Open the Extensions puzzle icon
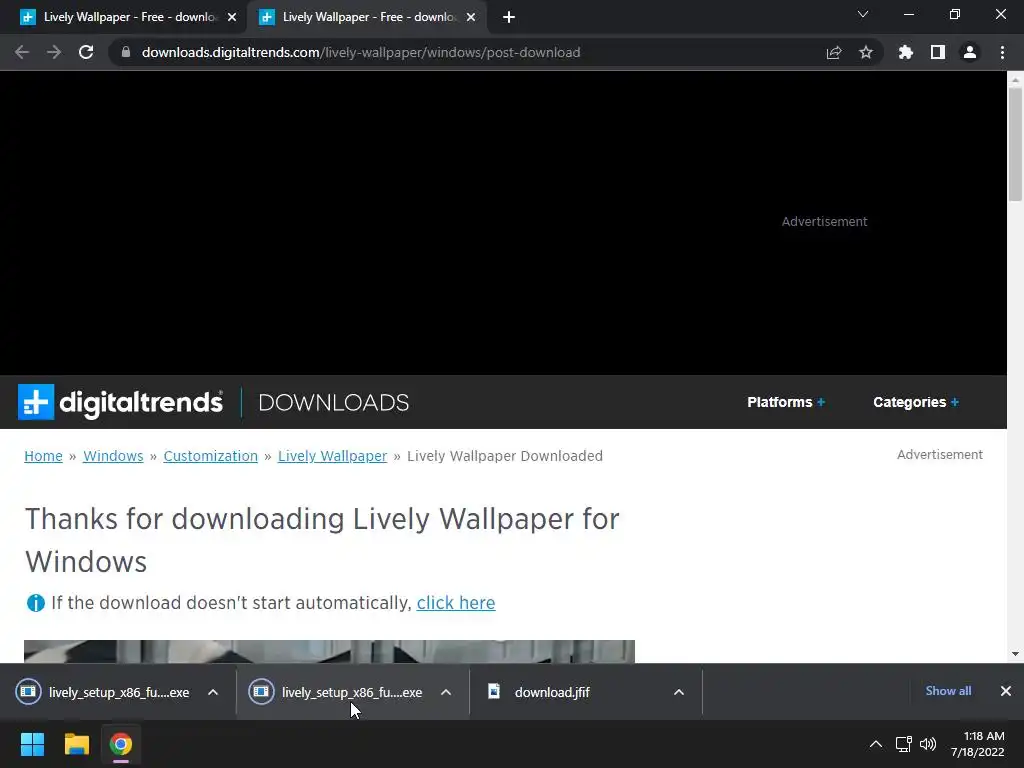Viewport: 1024px width, 768px height. coord(906,52)
